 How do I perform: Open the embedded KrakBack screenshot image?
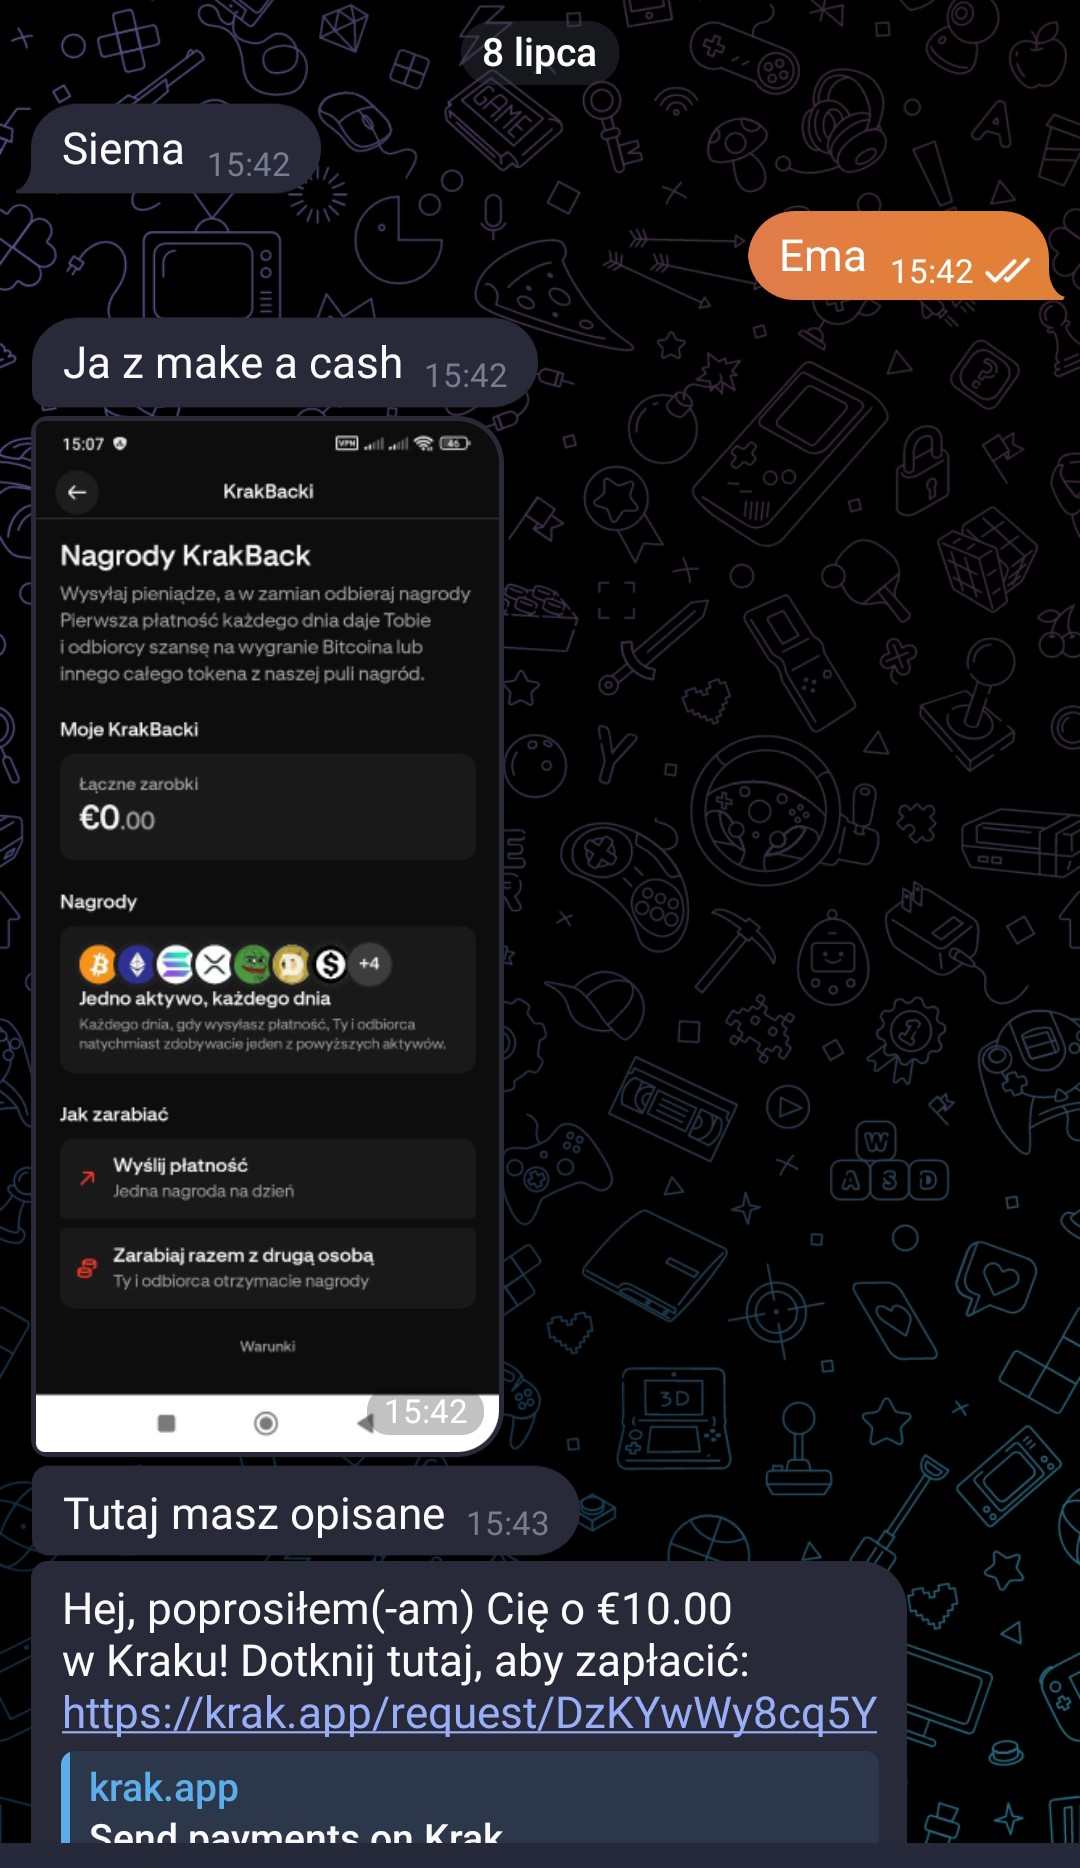267,936
